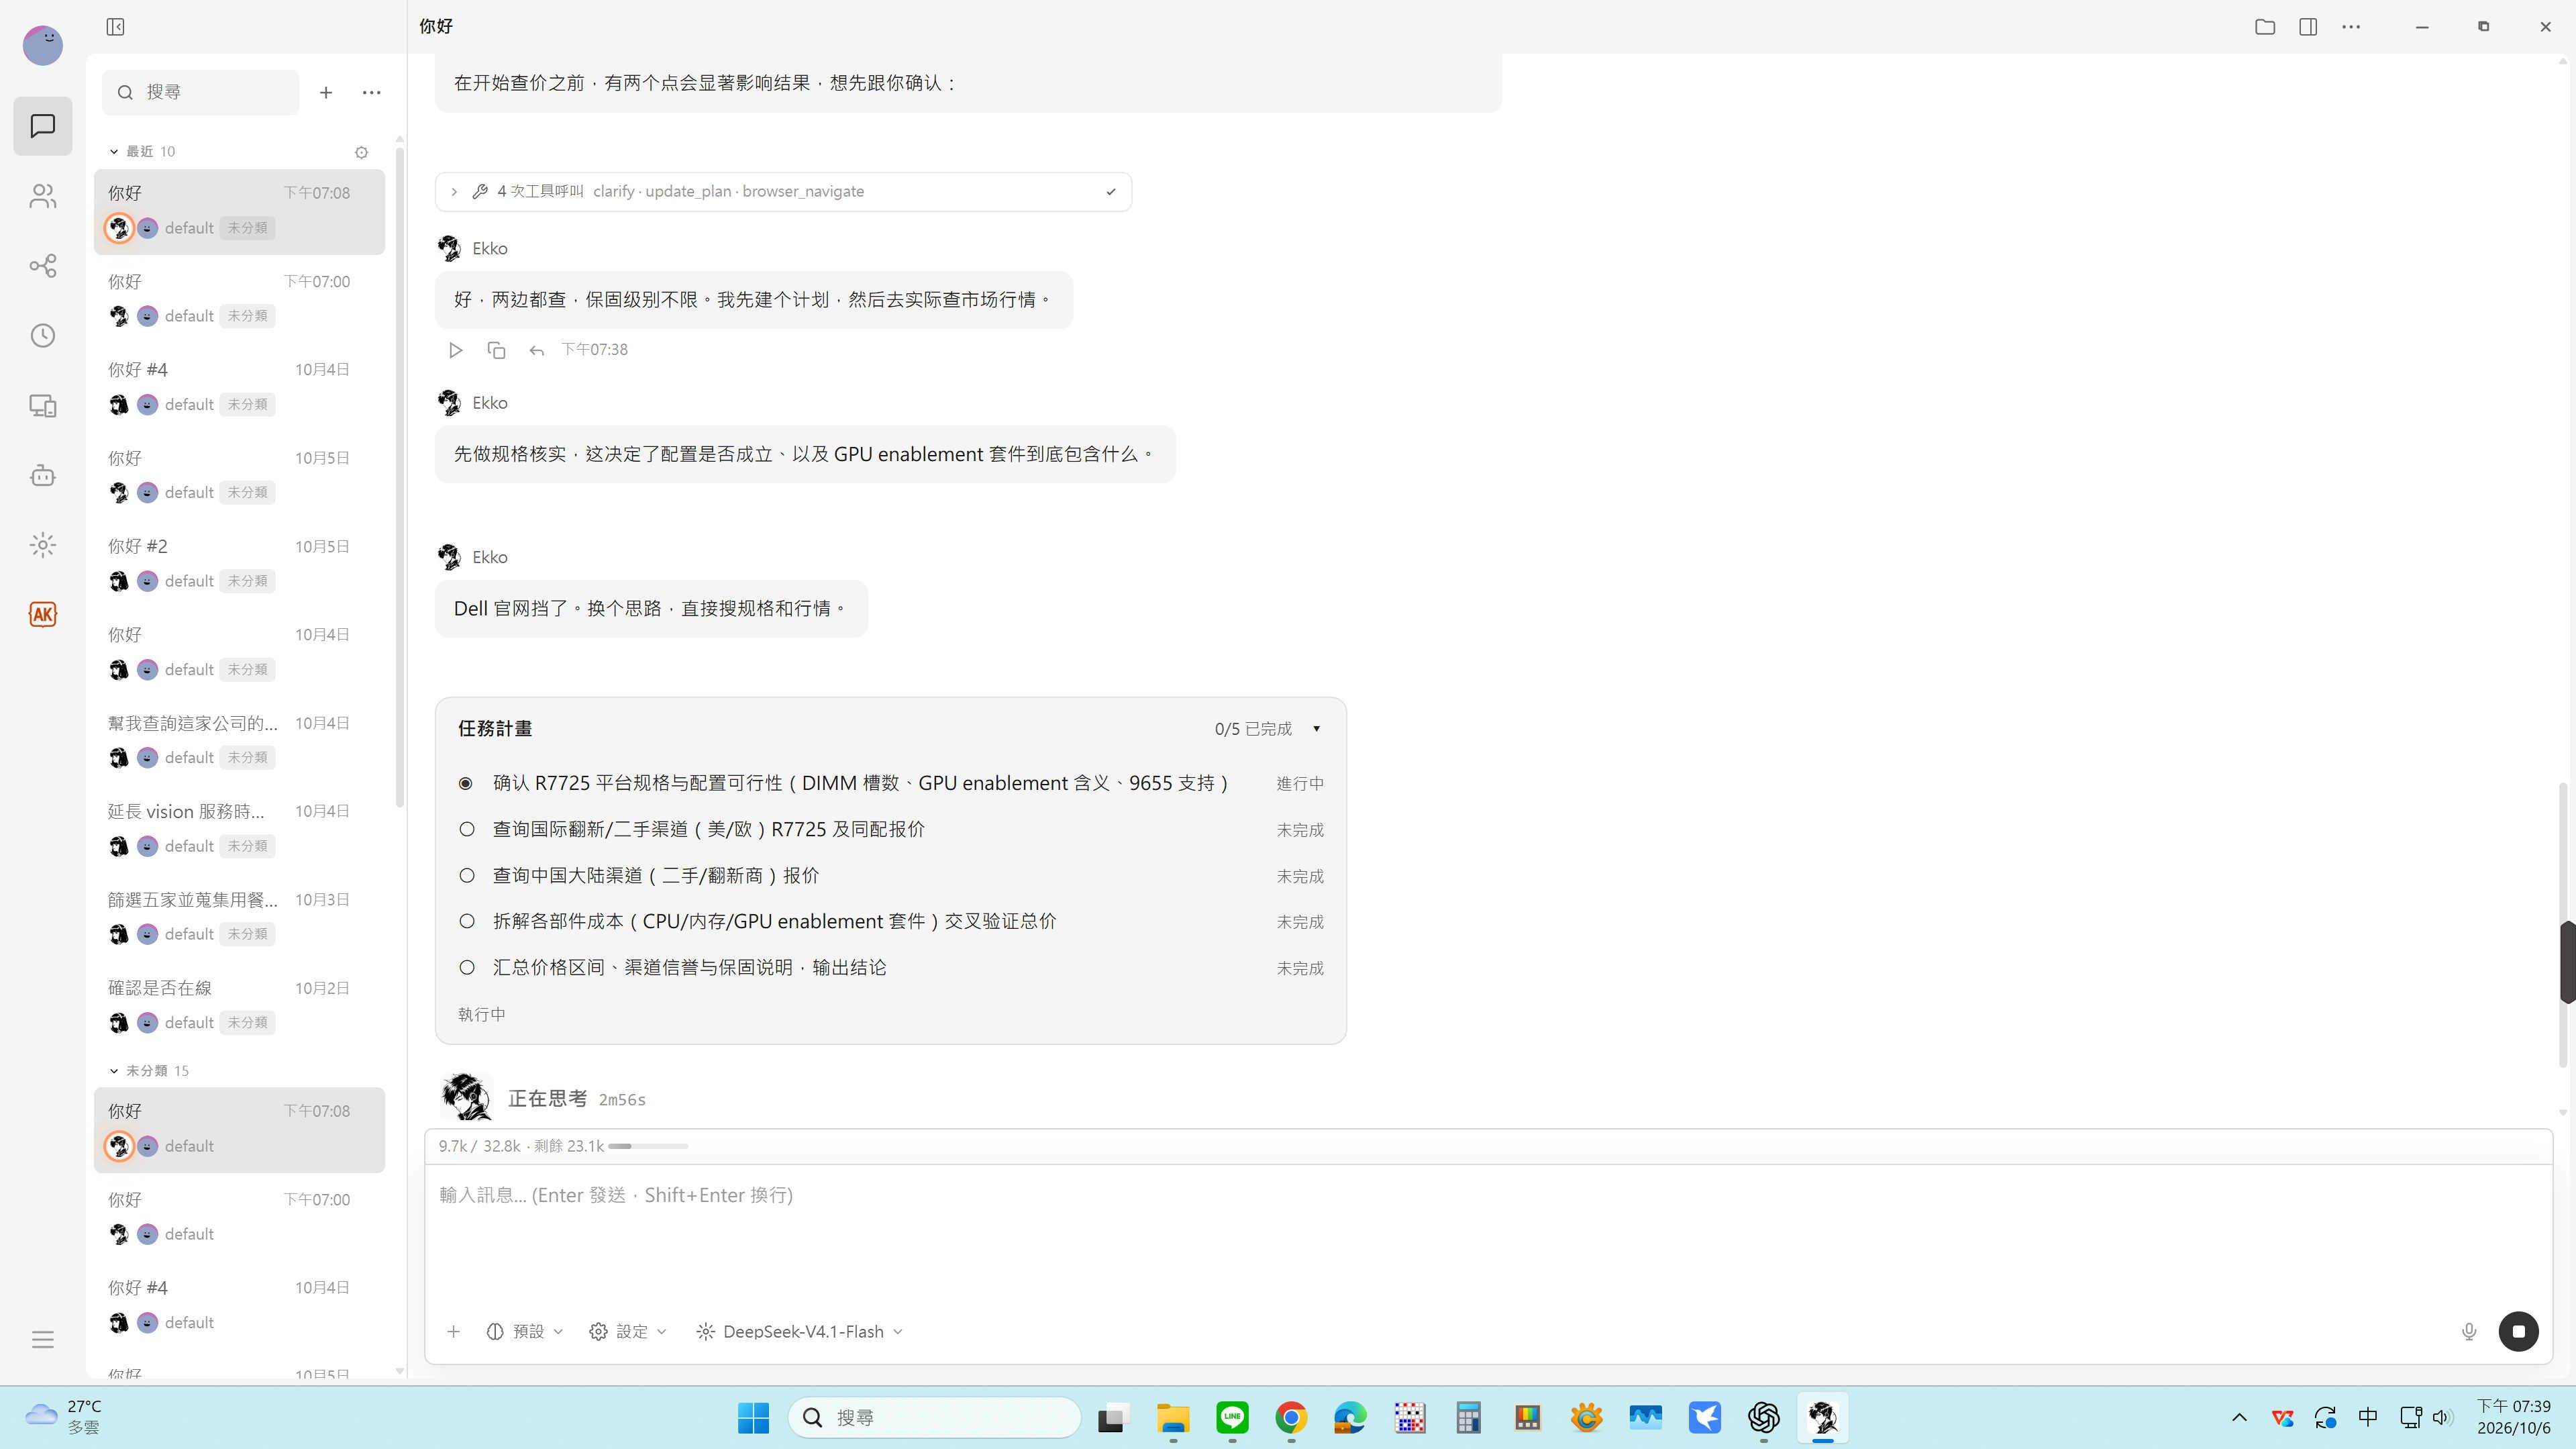The height and width of the screenshot is (1449, 2576).
Task: Open the AK icon in sidebar
Action: pos(43,614)
